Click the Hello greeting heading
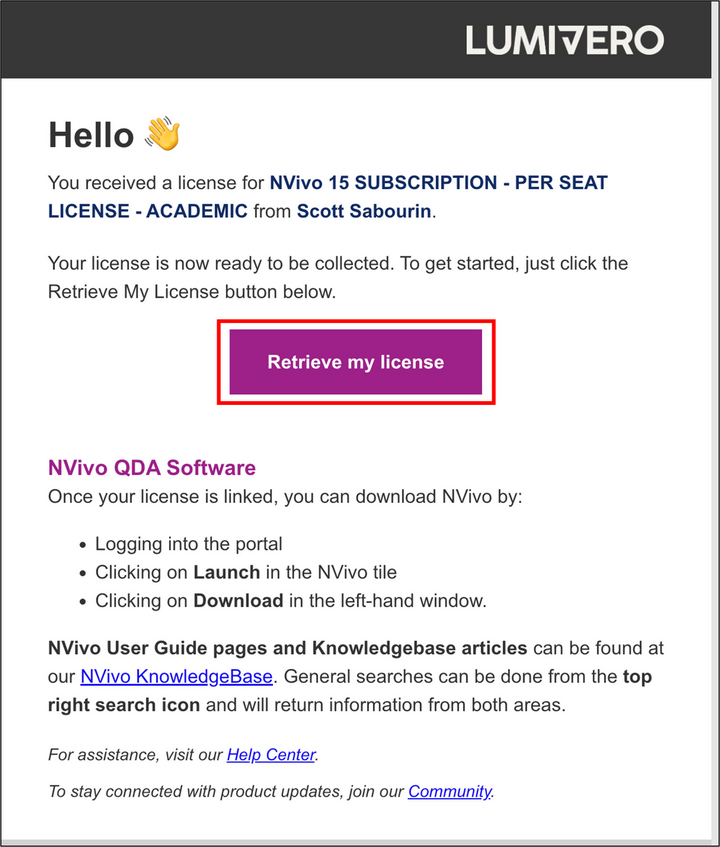The image size is (720, 847). coord(91,135)
